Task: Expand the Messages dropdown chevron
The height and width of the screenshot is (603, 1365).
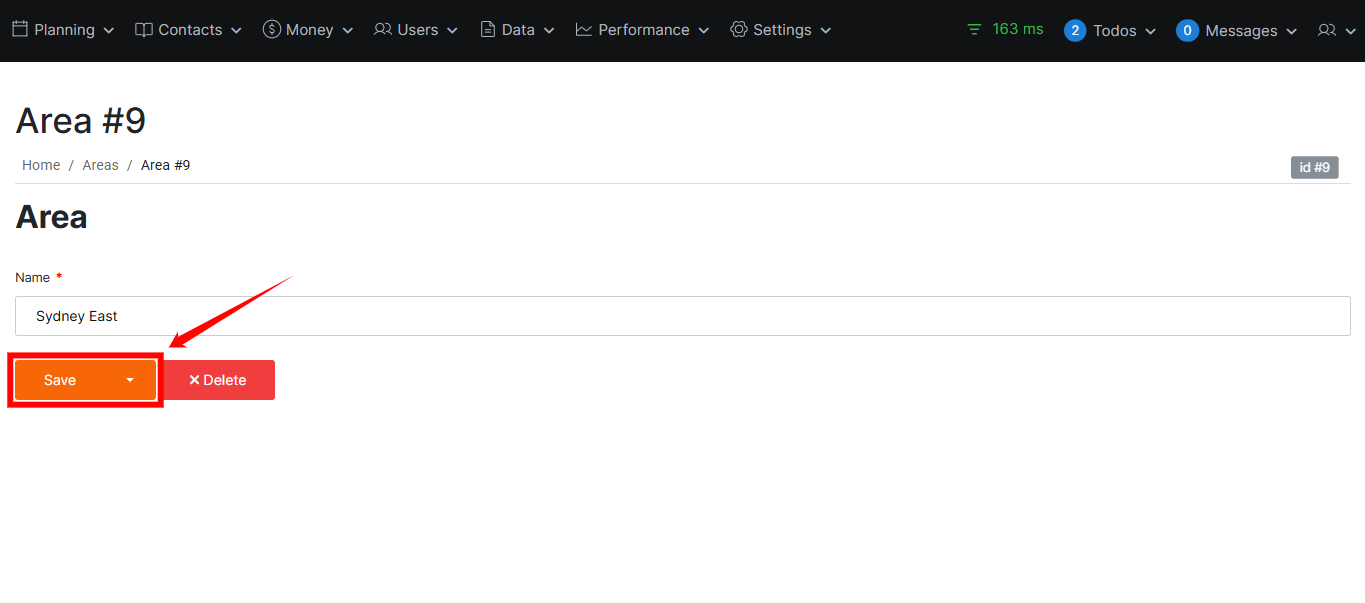Action: 1292,32
